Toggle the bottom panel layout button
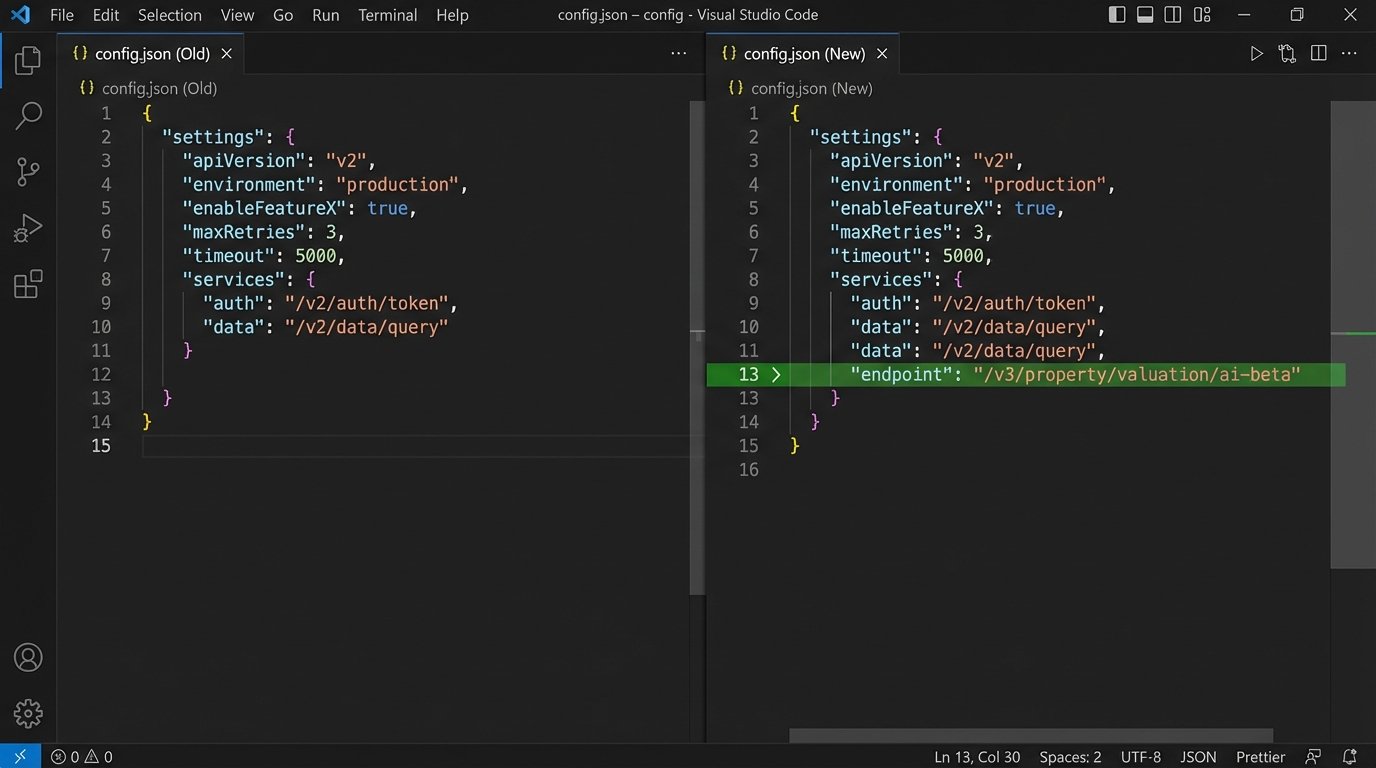The width and height of the screenshot is (1376, 768). tap(1145, 15)
